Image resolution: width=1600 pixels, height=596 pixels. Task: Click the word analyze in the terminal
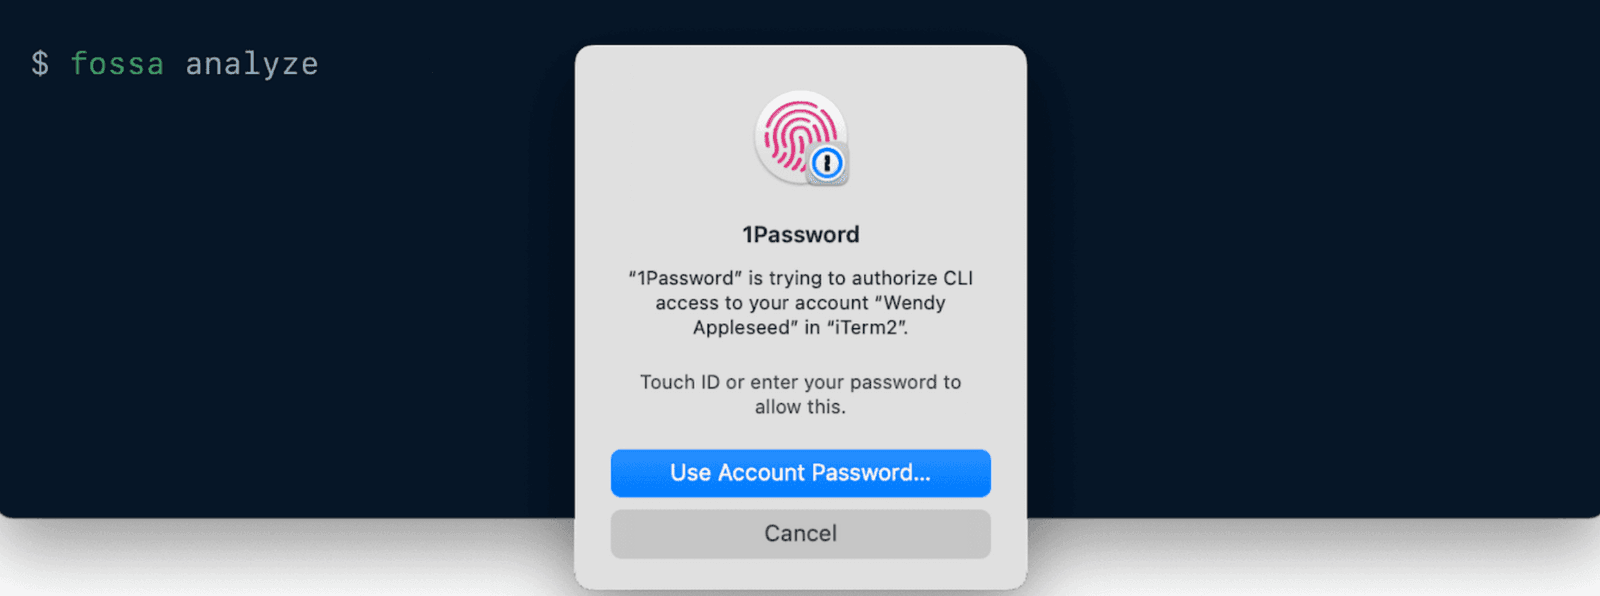pos(252,64)
